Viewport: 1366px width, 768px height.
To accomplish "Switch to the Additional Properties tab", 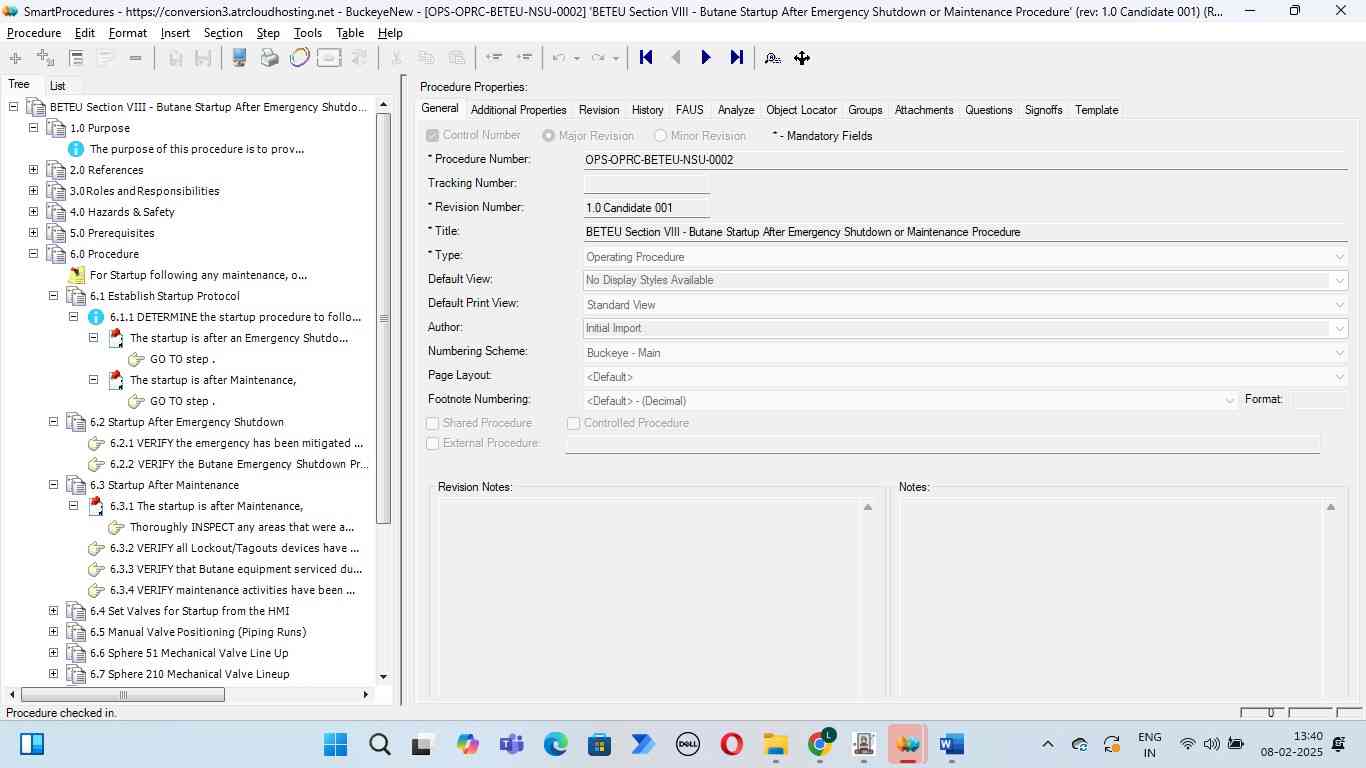I will [518, 110].
